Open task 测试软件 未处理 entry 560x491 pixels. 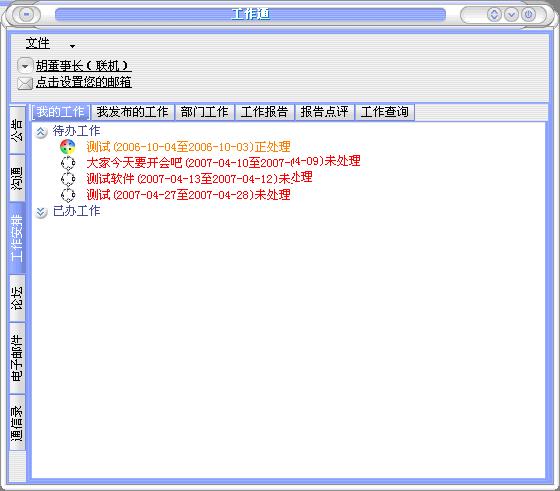[x=199, y=178]
